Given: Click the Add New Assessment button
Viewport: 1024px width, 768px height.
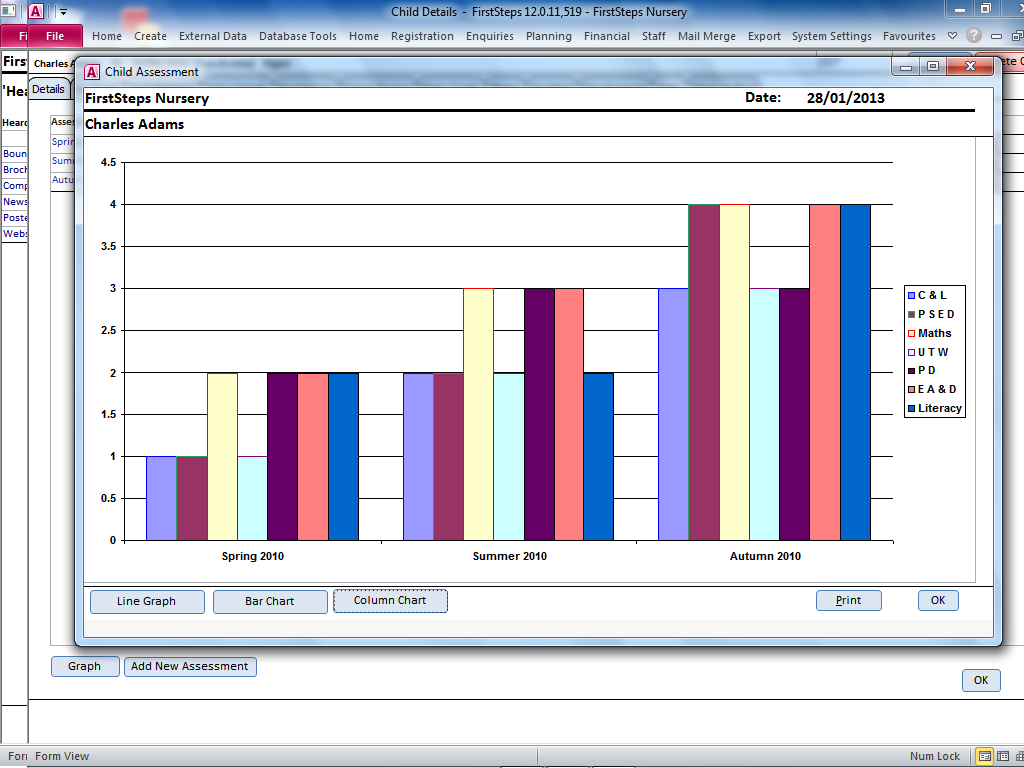Looking at the screenshot, I should tap(190, 666).
